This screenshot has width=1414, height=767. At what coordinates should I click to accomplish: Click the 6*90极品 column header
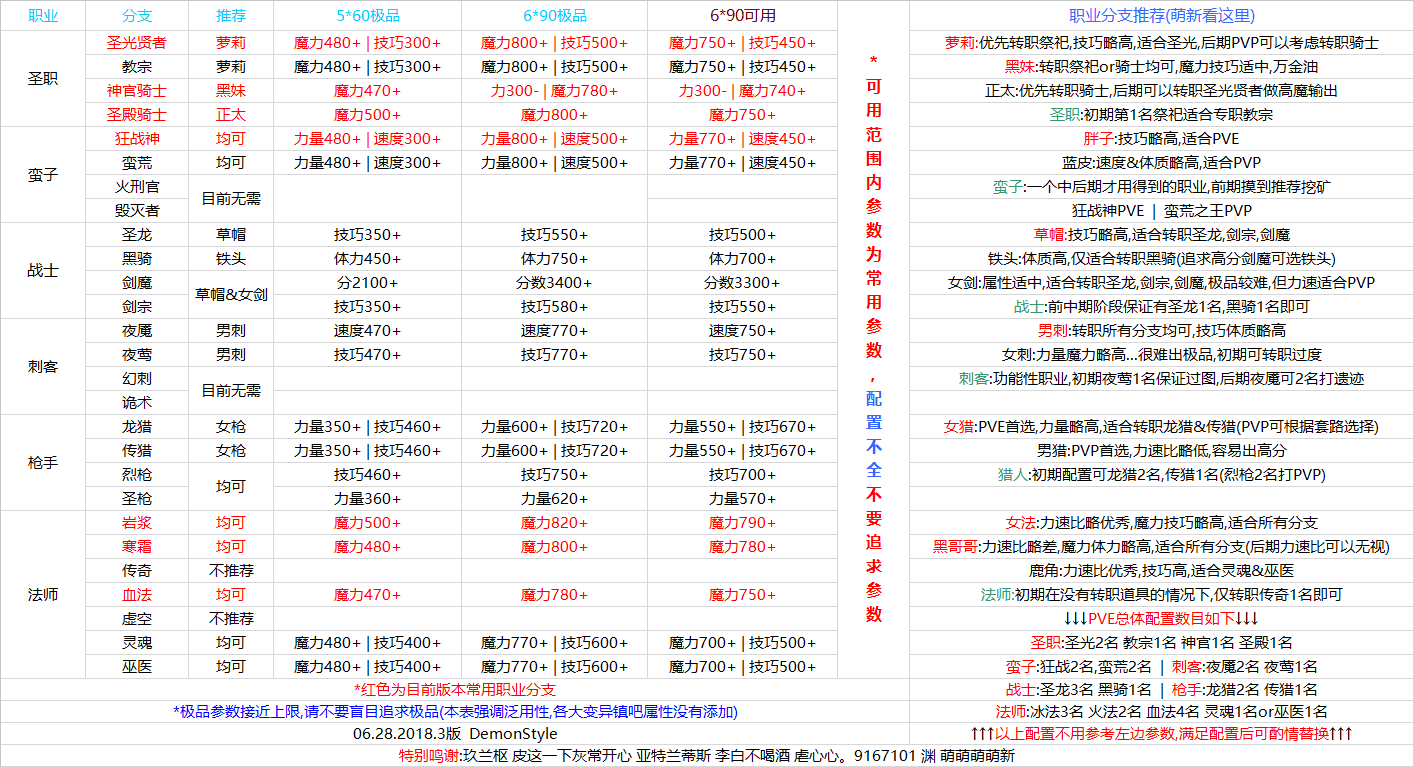[554, 16]
